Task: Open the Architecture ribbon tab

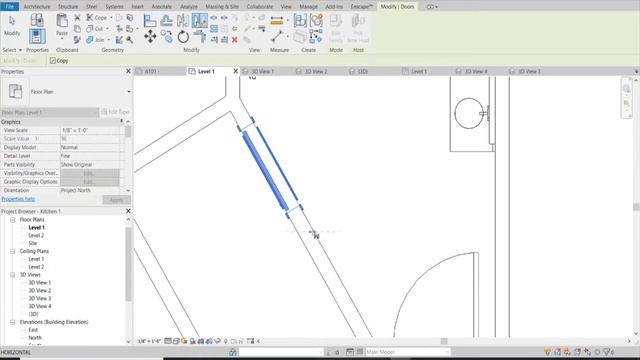Action: point(37,7)
